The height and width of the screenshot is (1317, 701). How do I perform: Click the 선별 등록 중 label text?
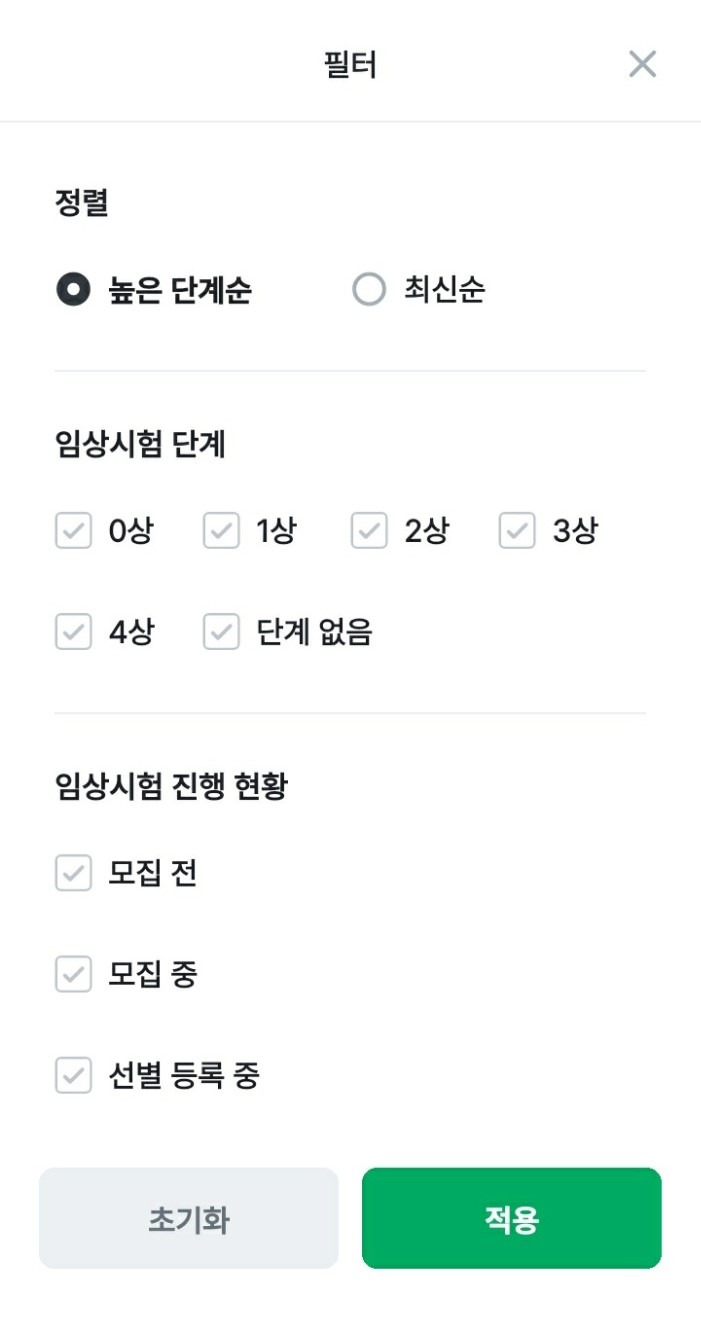coord(184,1076)
